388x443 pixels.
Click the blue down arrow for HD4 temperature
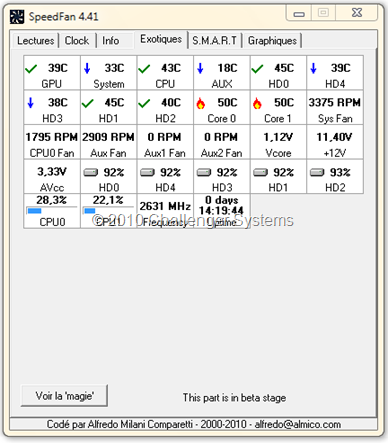313,68
